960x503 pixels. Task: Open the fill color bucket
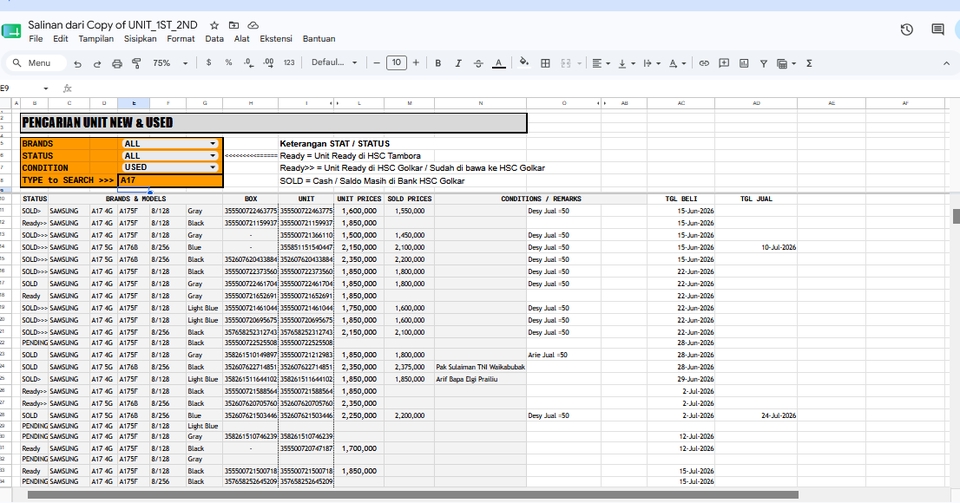524,62
